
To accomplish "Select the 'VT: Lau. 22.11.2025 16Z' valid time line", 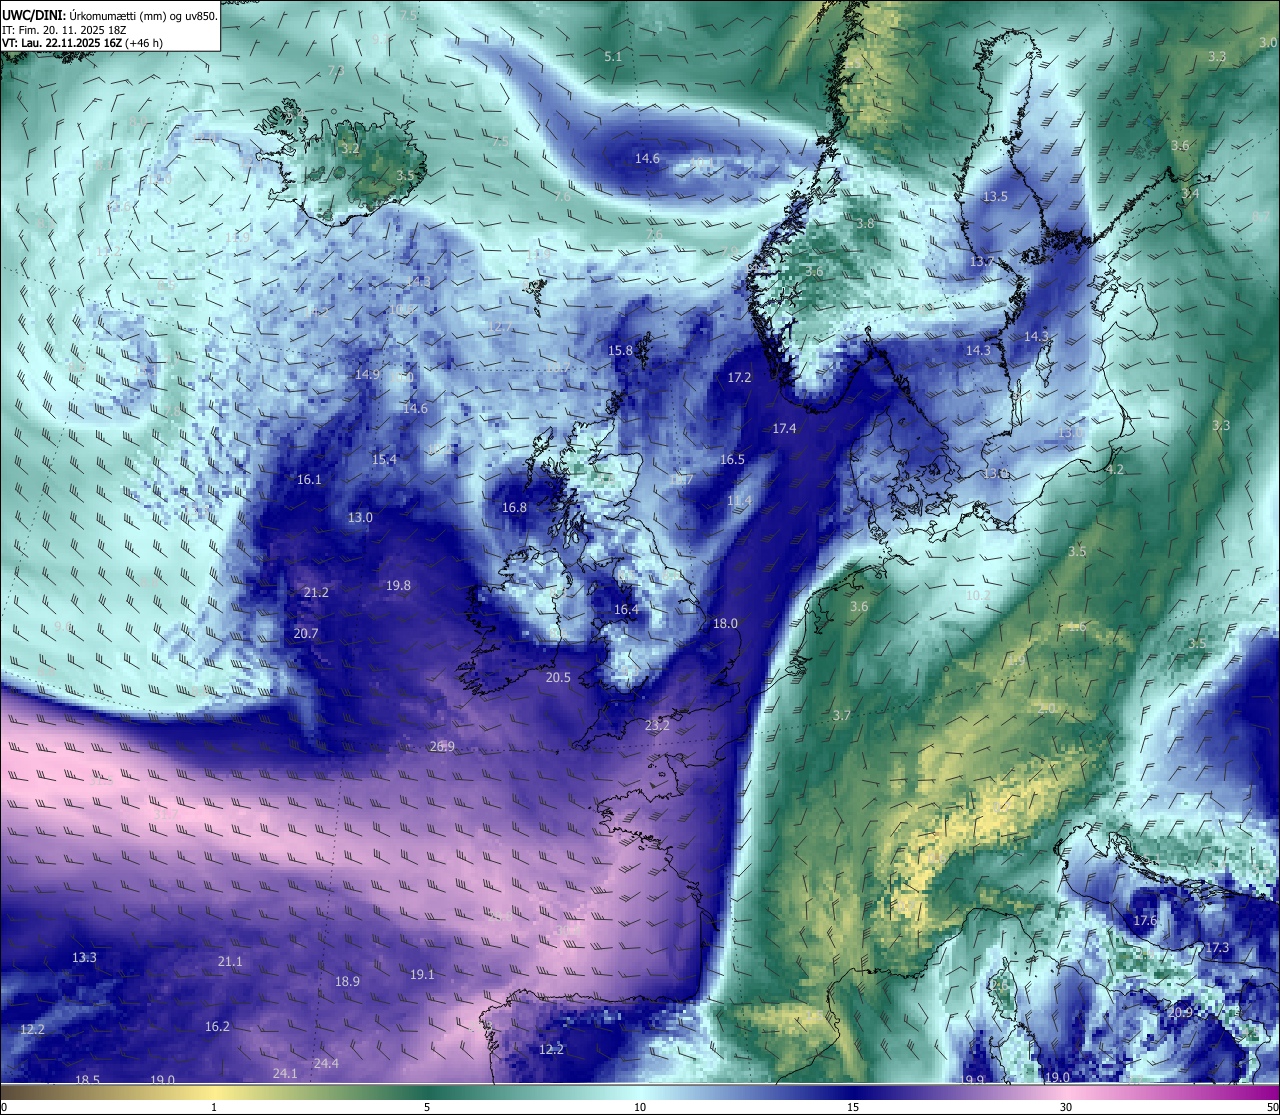I will coord(82,43).
